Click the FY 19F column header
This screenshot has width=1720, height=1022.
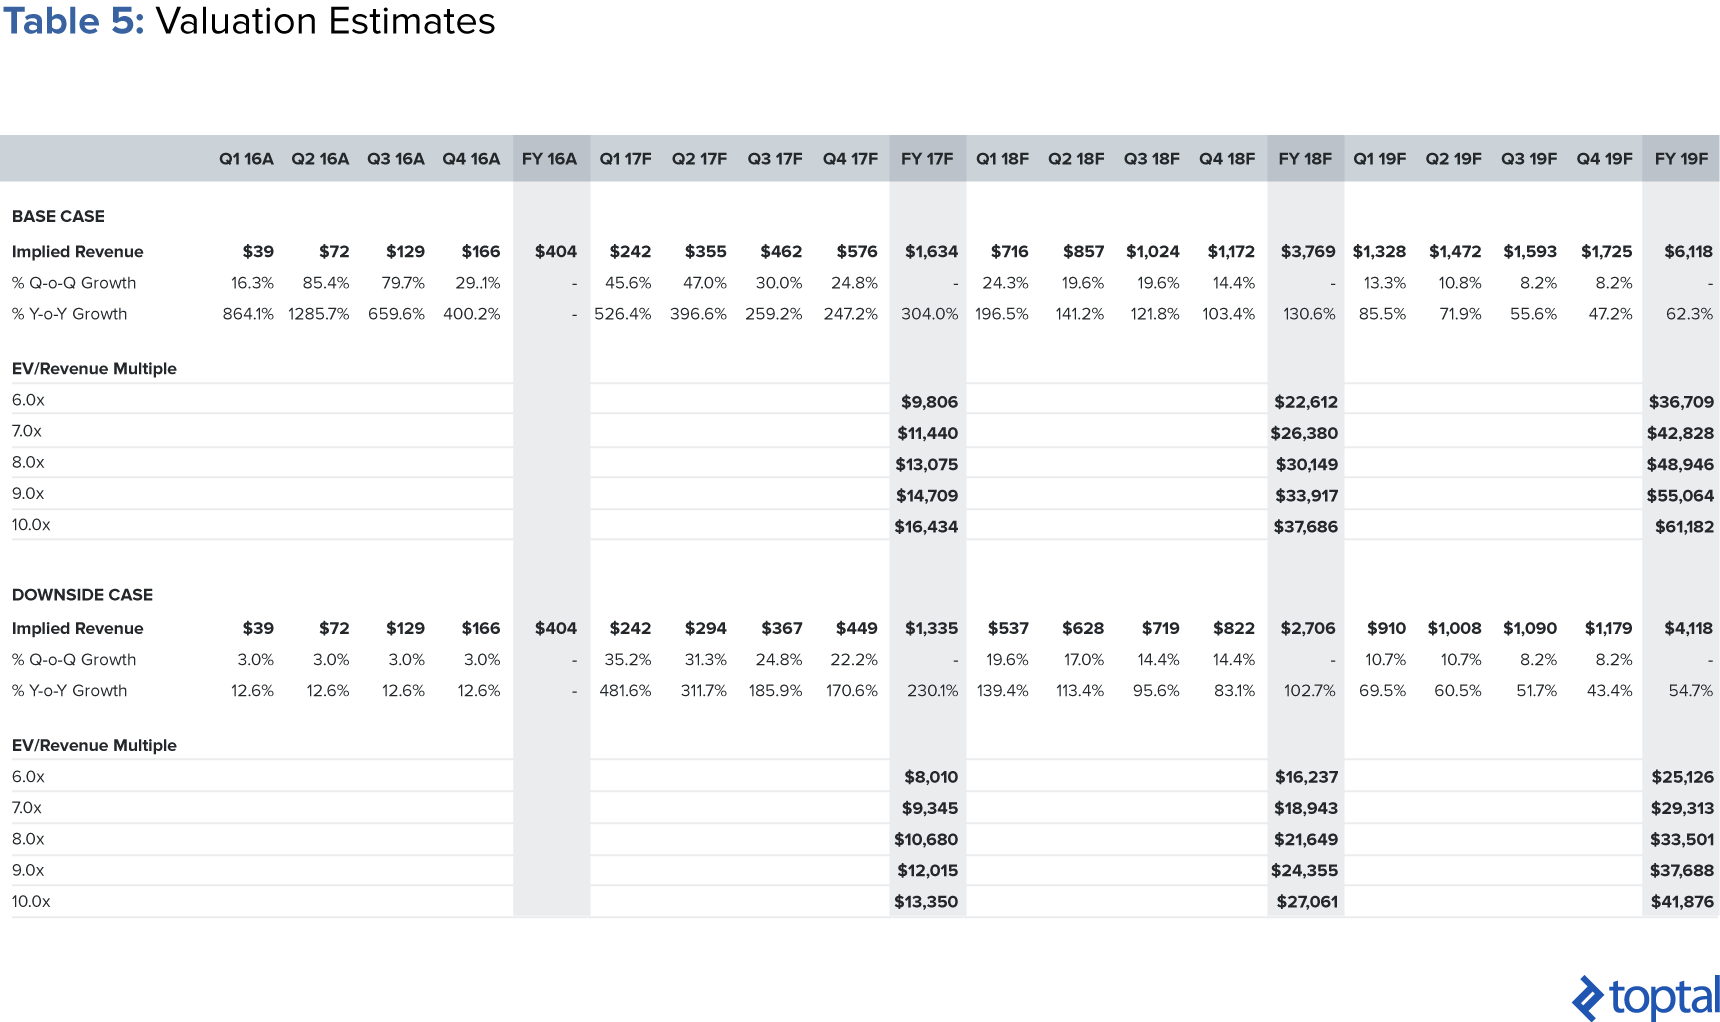click(1681, 159)
